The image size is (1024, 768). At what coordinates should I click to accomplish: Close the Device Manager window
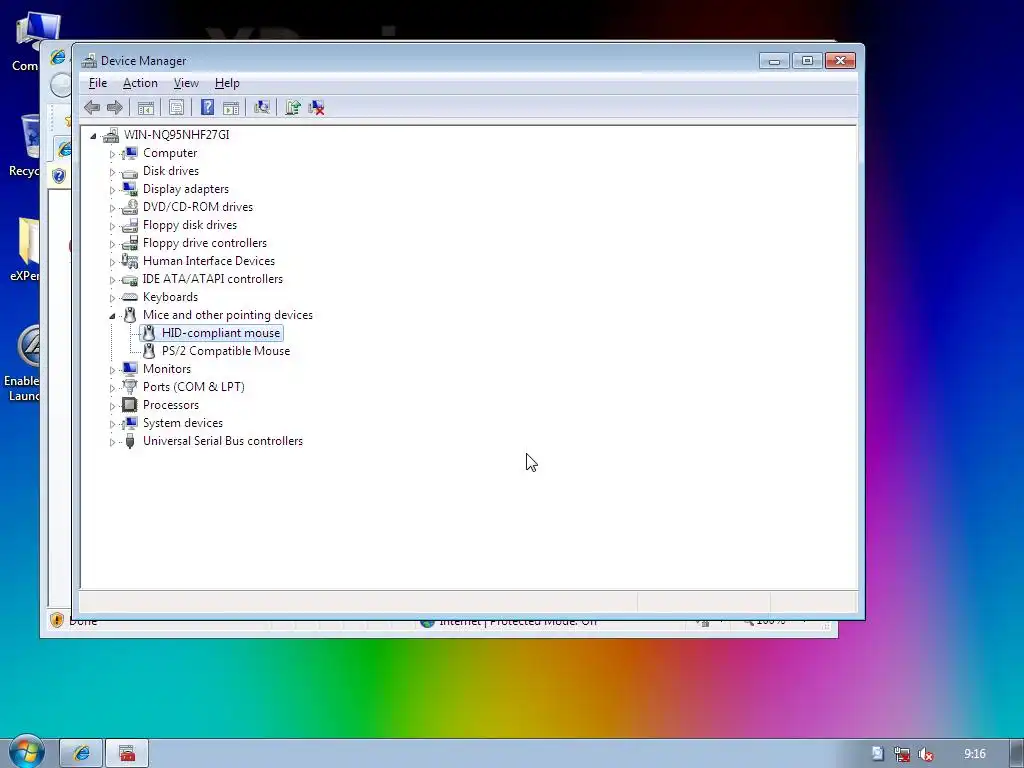click(x=840, y=61)
